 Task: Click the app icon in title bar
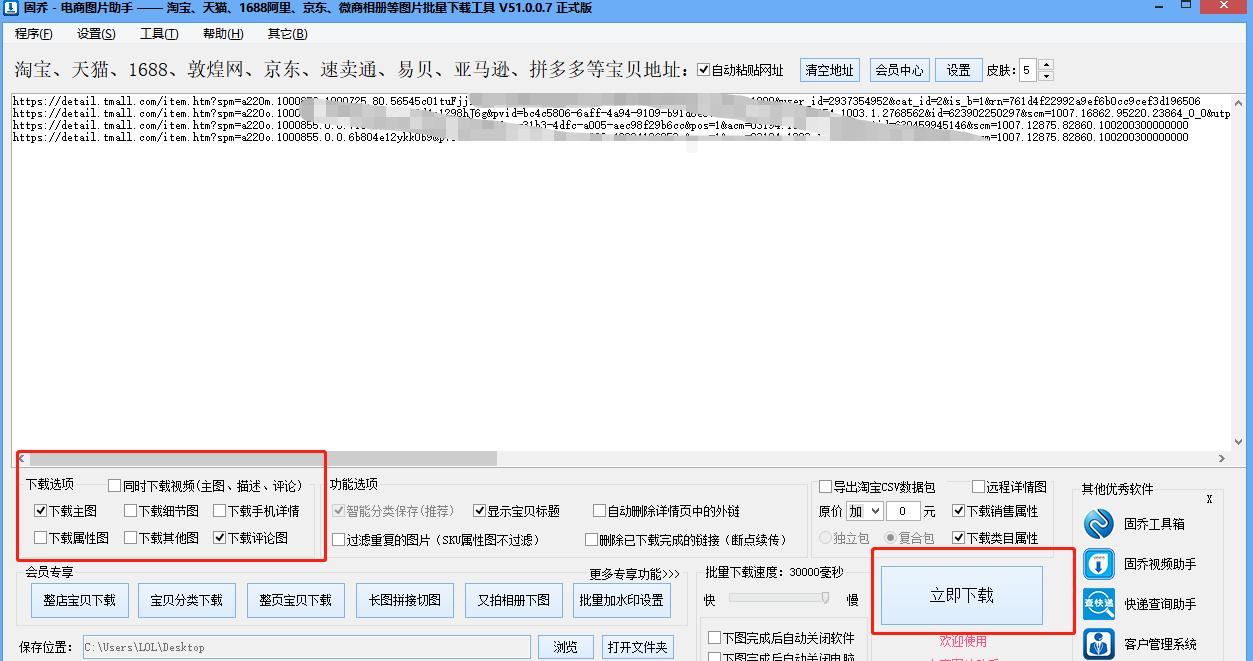point(9,8)
